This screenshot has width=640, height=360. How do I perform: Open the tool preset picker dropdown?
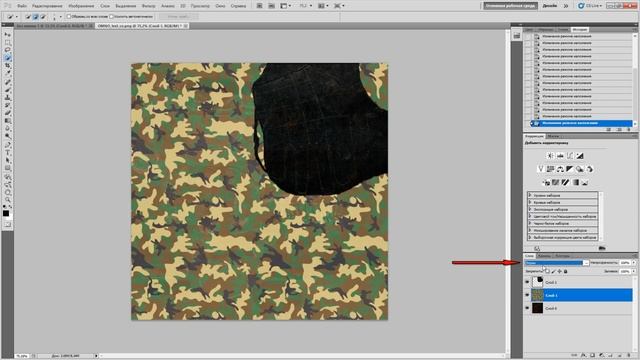click(x=16, y=17)
